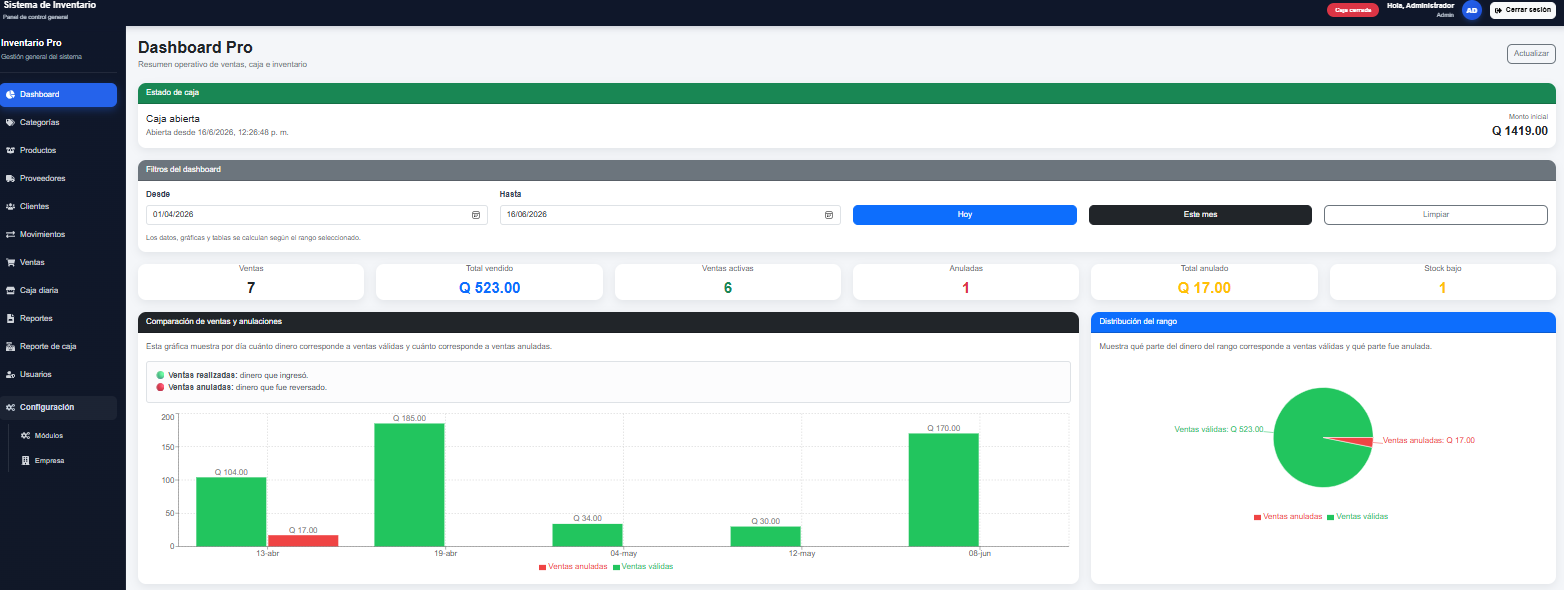This screenshot has width=1564, height=590.
Task: Open Empresa using the building icon
Action: click(x=26, y=461)
